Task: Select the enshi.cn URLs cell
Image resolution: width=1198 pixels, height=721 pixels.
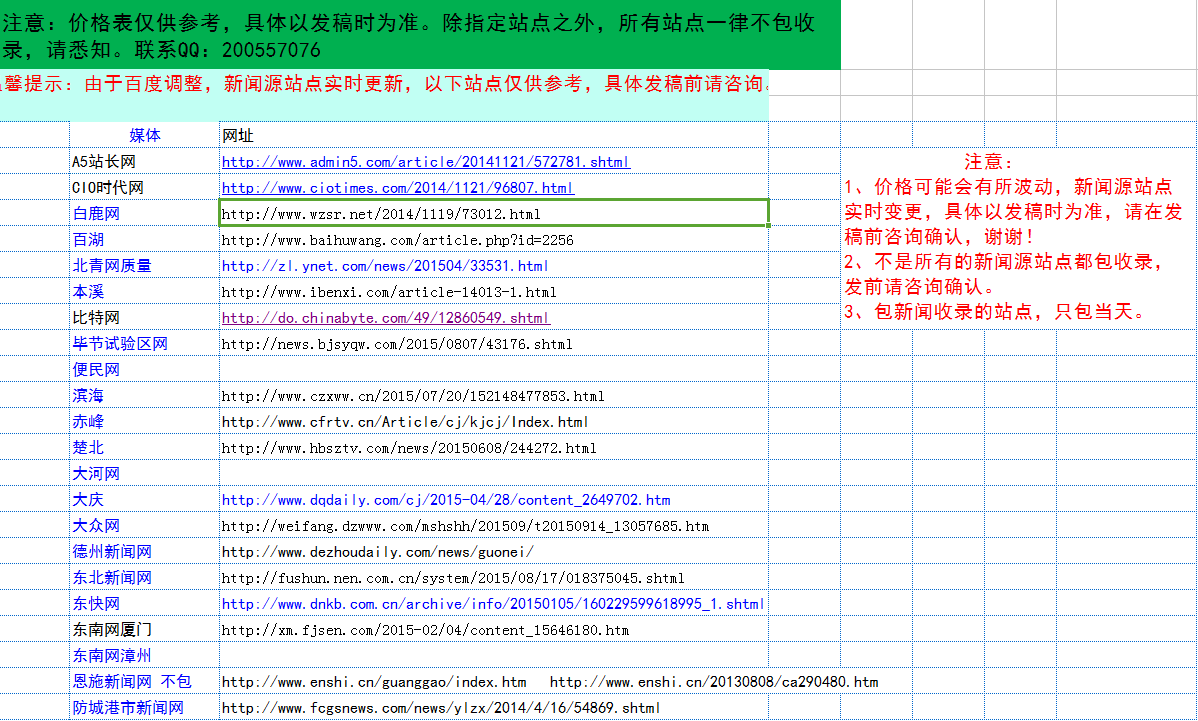Action: click(x=494, y=681)
